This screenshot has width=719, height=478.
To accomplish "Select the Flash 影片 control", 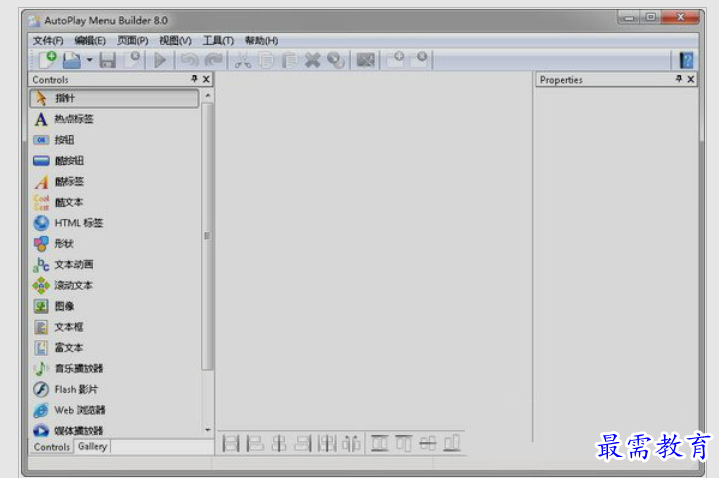I will click(x=114, y=389).
